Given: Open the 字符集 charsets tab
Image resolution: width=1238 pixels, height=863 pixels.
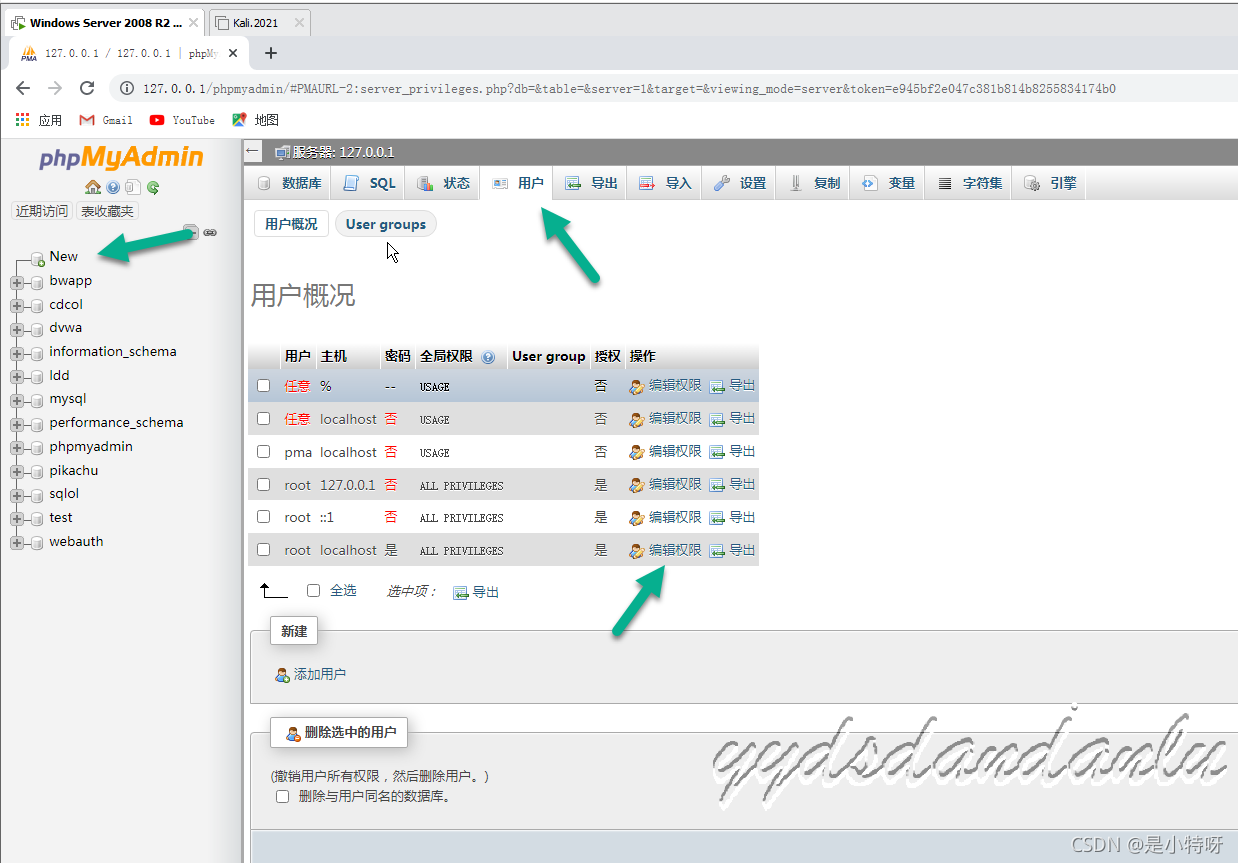Looking at the screenshot, I should 969,183.
